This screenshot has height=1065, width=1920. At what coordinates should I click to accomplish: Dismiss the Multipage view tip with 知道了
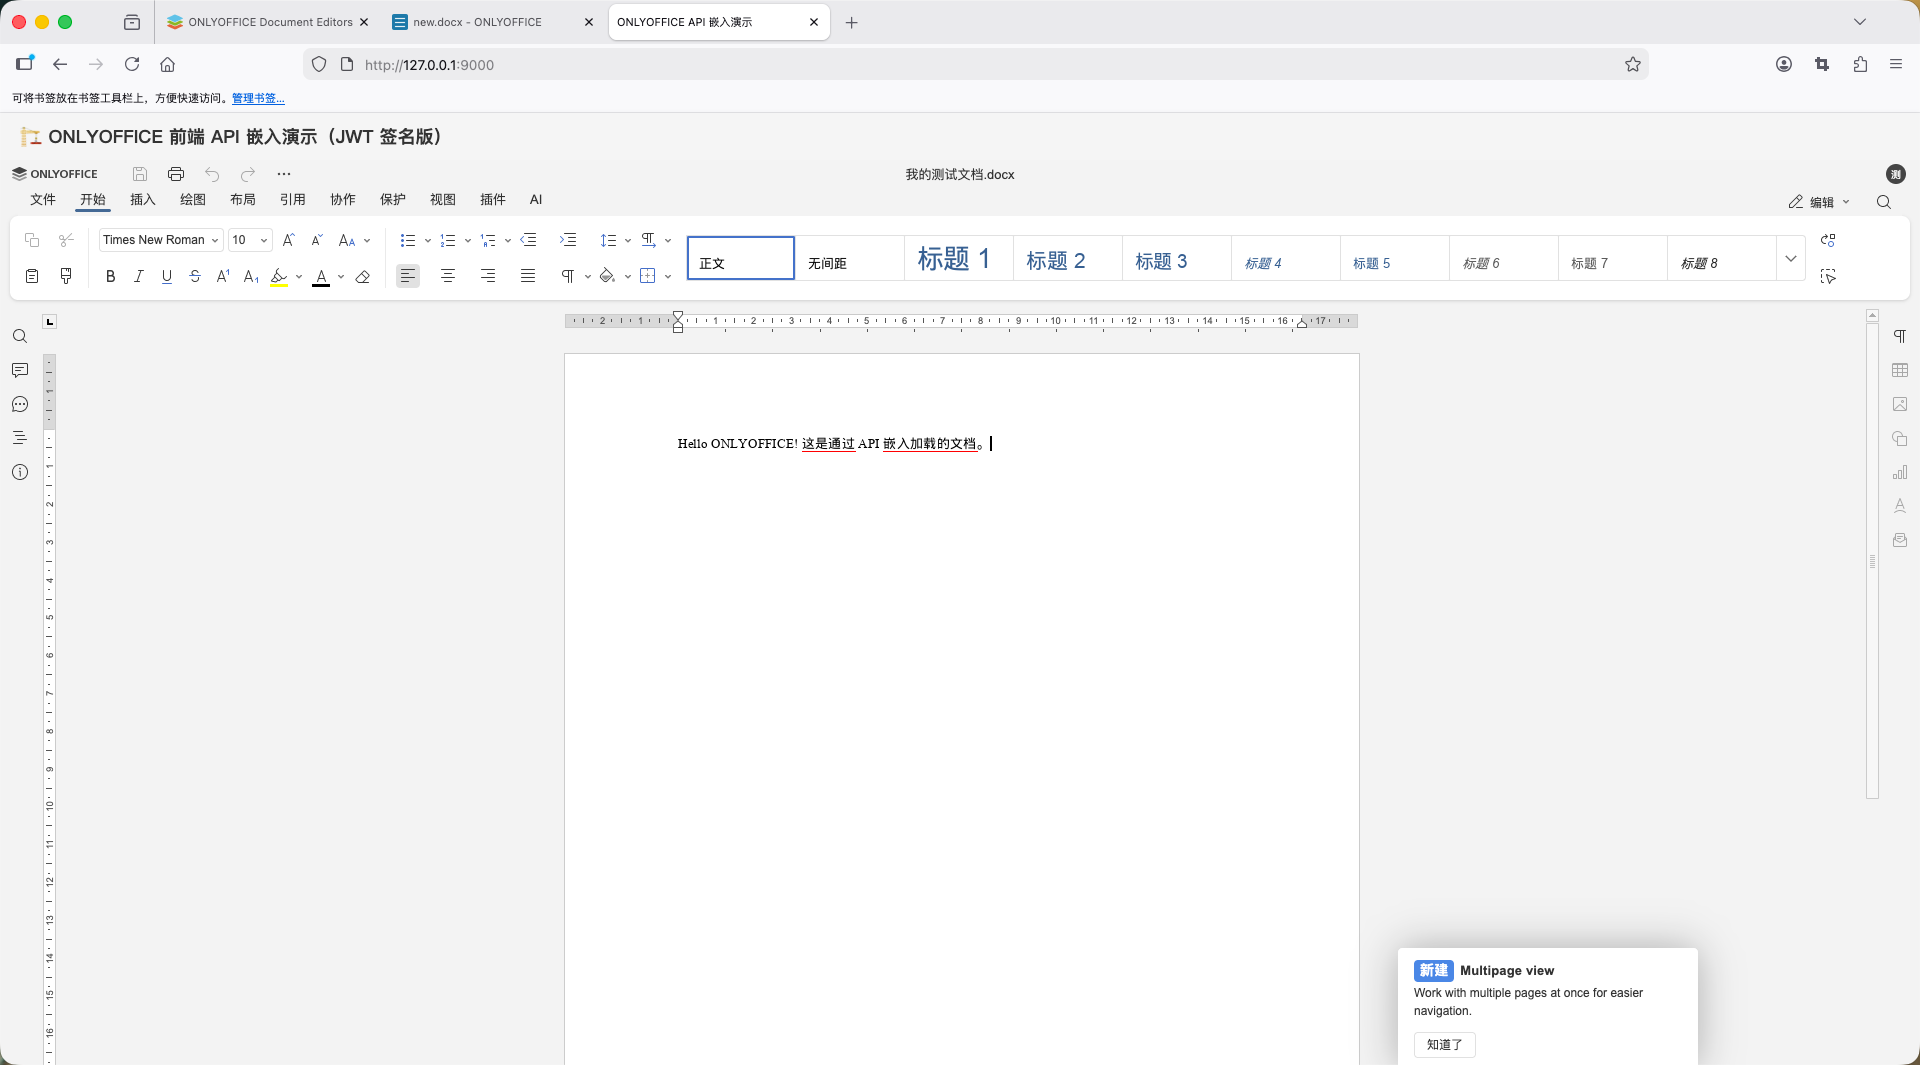[1445, 1045]
